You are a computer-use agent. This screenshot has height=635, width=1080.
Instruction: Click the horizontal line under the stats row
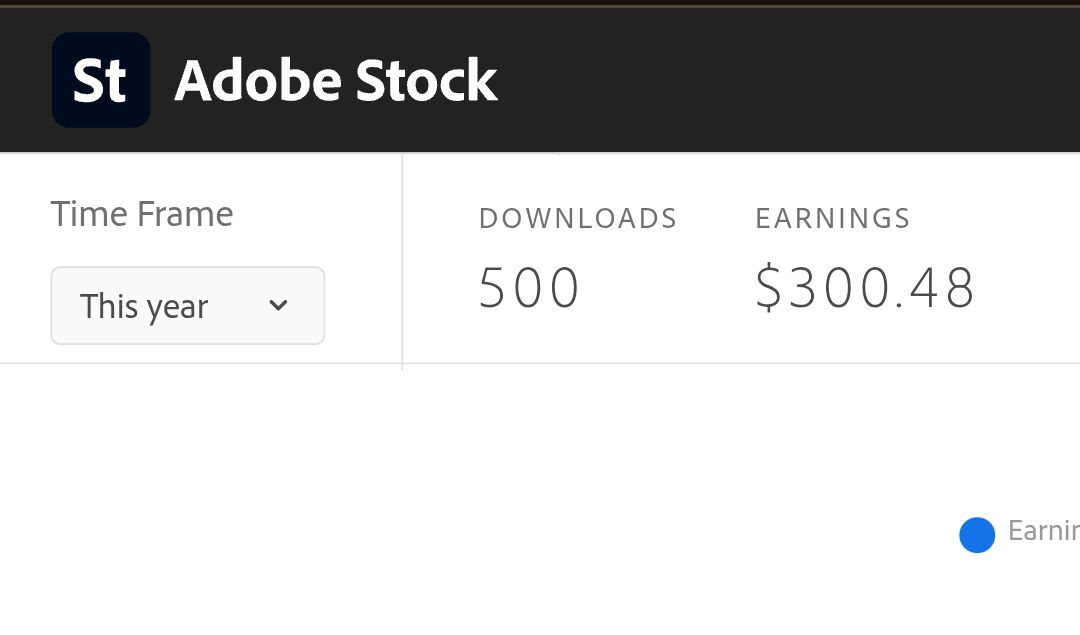(x=700, y=363)
